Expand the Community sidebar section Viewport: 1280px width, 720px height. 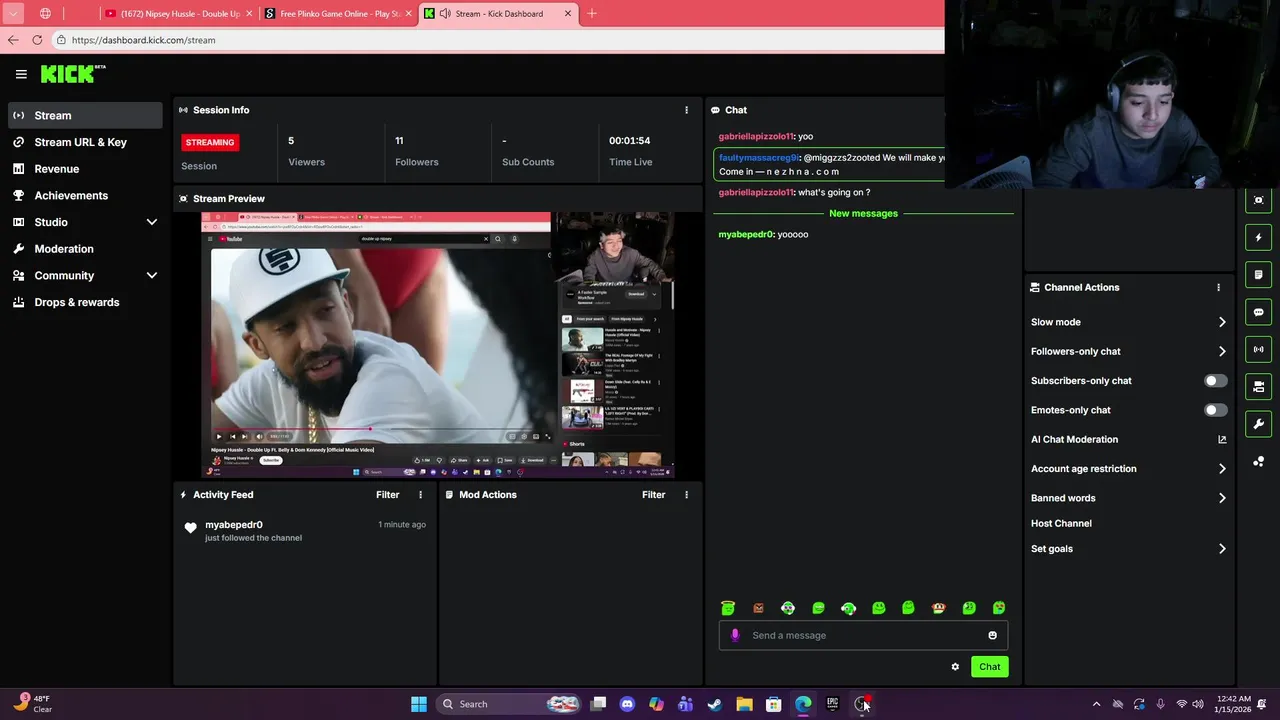152,275
